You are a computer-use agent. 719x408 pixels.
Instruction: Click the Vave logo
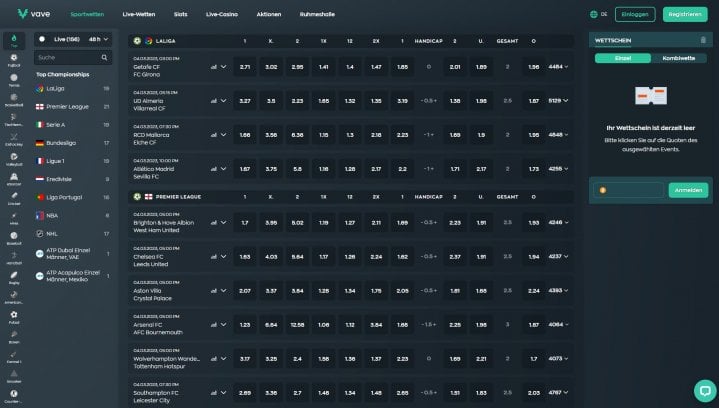pos(33,14)
